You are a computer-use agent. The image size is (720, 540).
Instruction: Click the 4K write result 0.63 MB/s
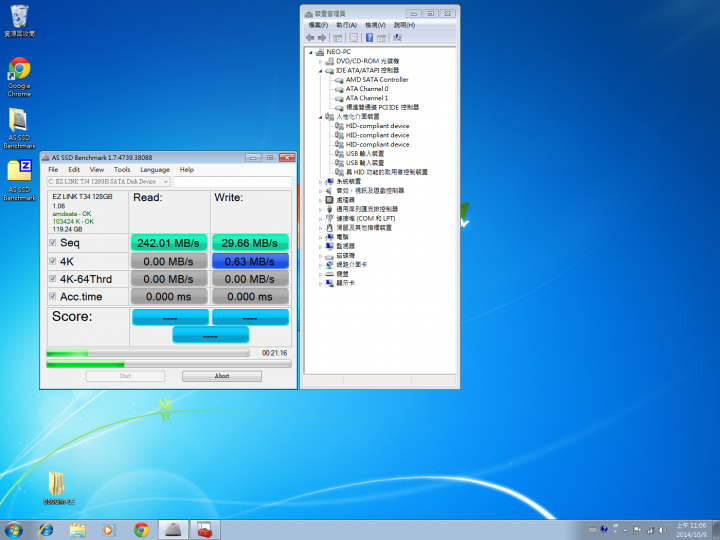250,261
